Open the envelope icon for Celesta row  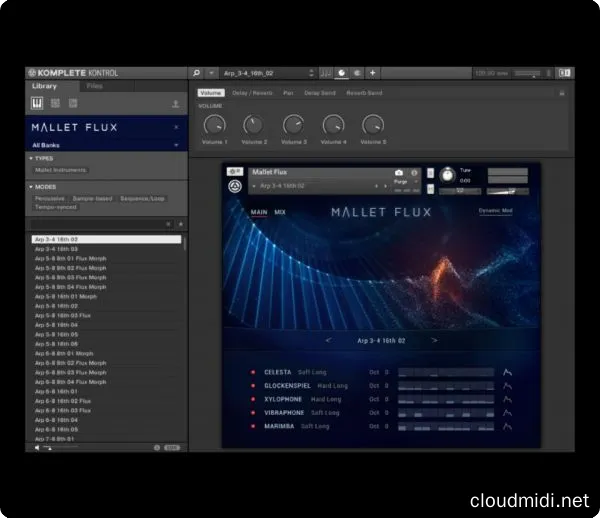pyautogui.click(x=507, y=372)
